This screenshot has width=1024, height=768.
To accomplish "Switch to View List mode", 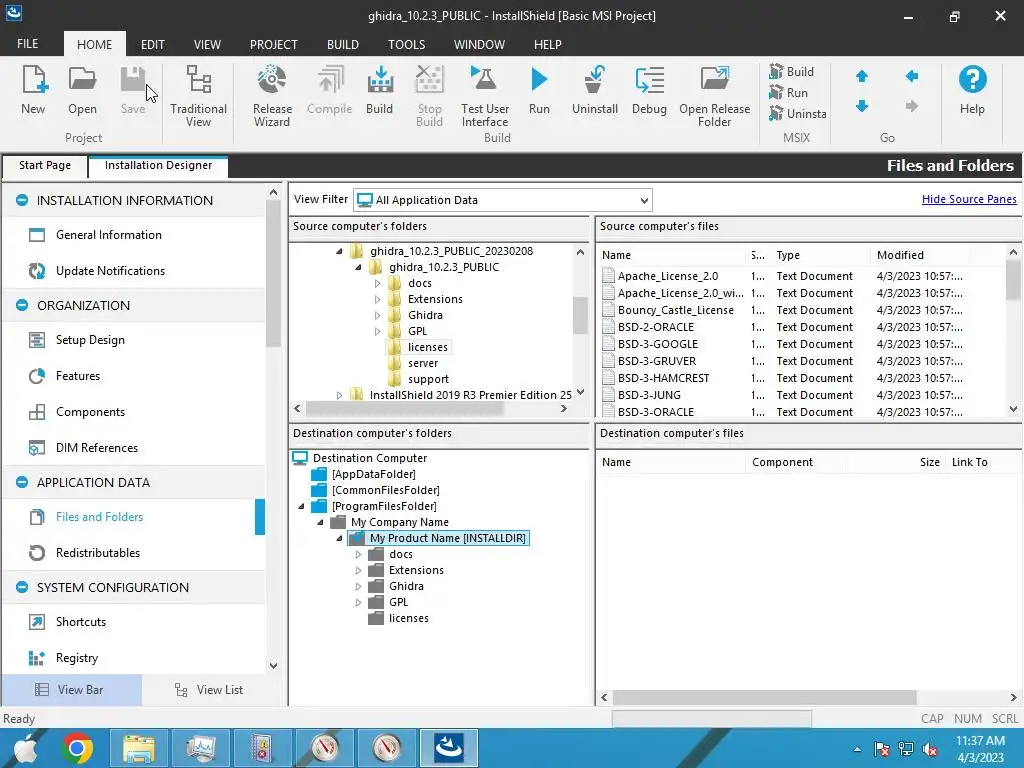I will pyautogui.click(x=209, y=690).
